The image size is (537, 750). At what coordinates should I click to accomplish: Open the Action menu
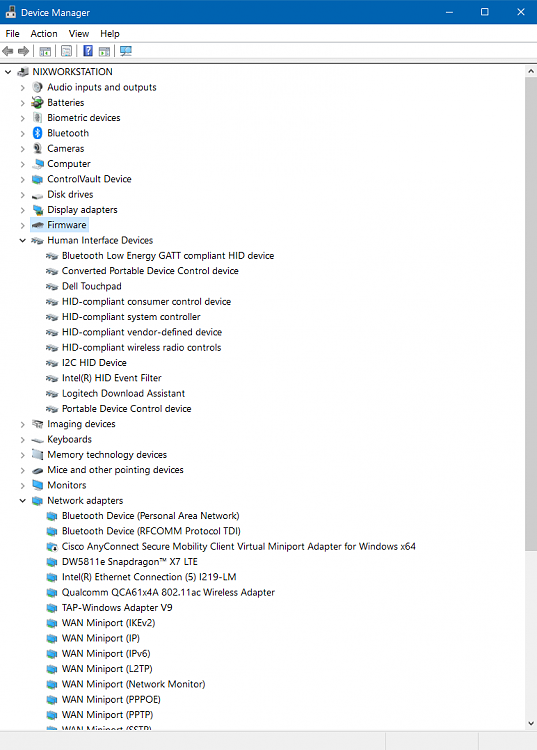[x=44, y=33]
